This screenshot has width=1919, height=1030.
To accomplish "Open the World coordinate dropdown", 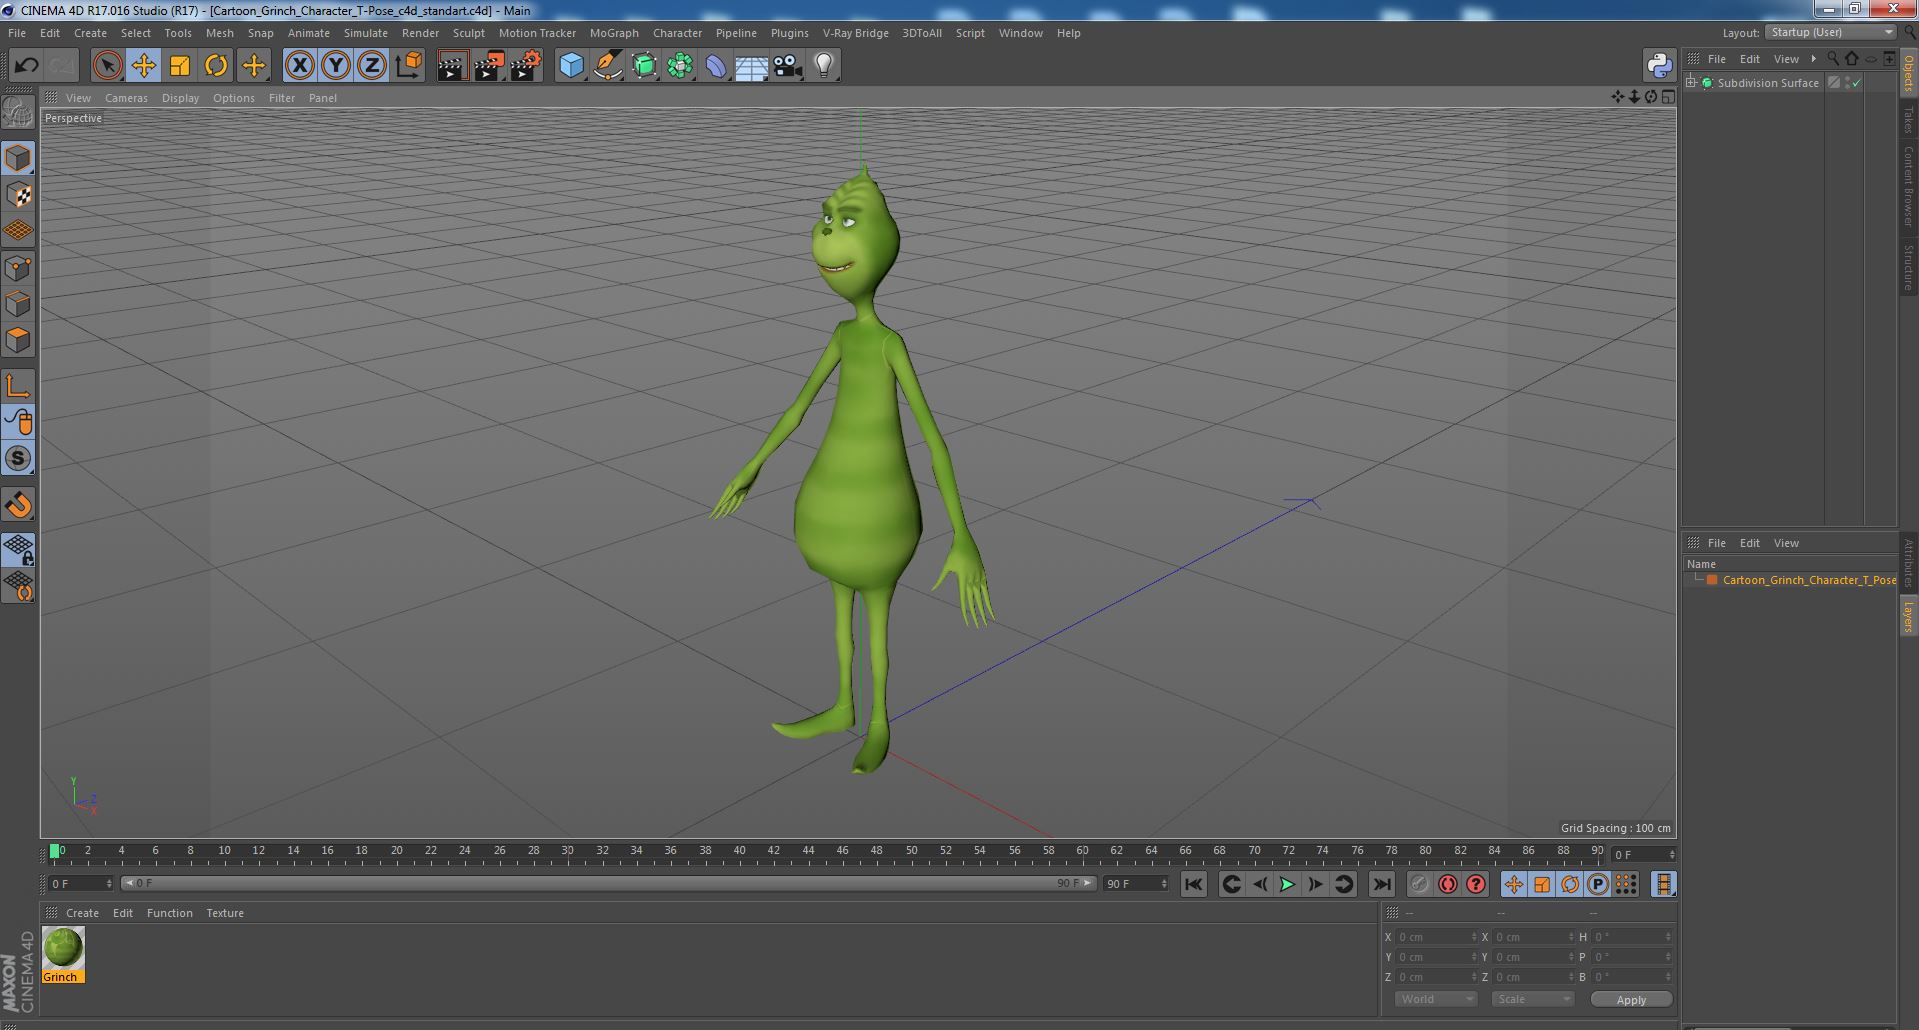I will tap(1436, 999).
